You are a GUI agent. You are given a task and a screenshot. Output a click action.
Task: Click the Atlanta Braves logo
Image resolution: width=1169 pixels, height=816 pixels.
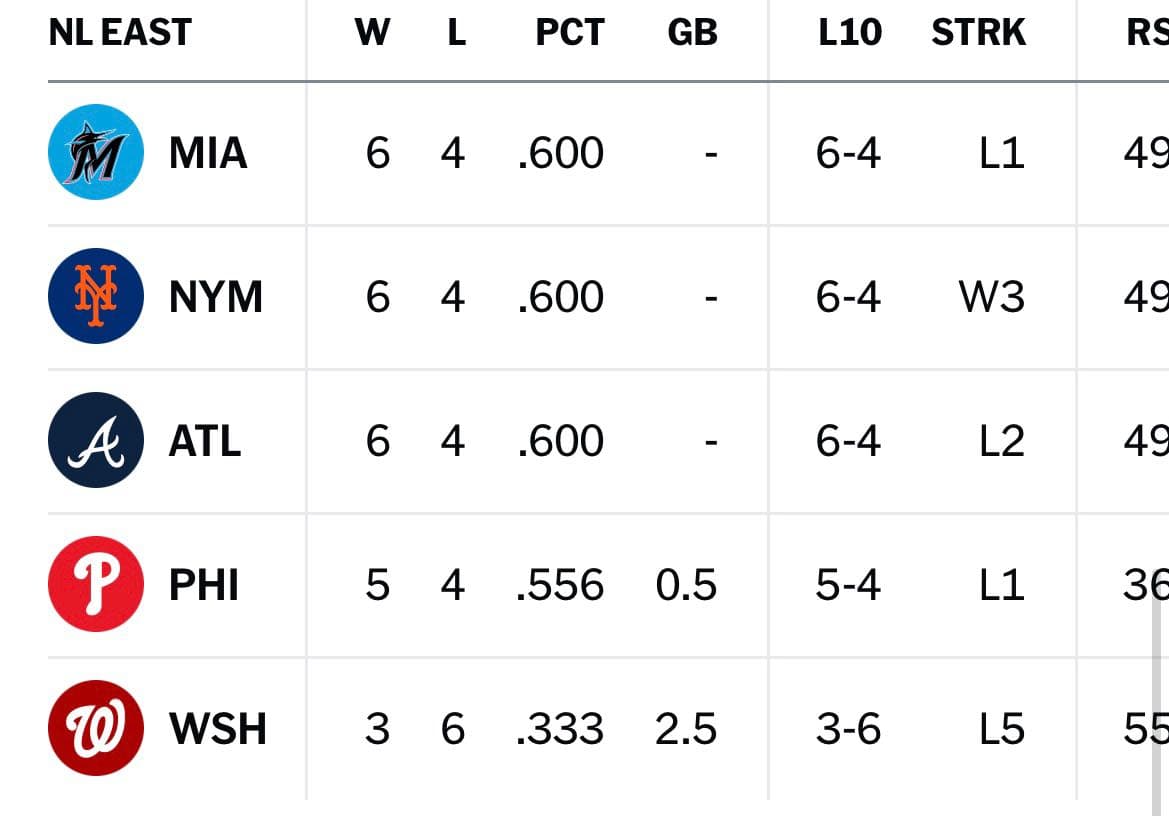click(x=96, y=440)
